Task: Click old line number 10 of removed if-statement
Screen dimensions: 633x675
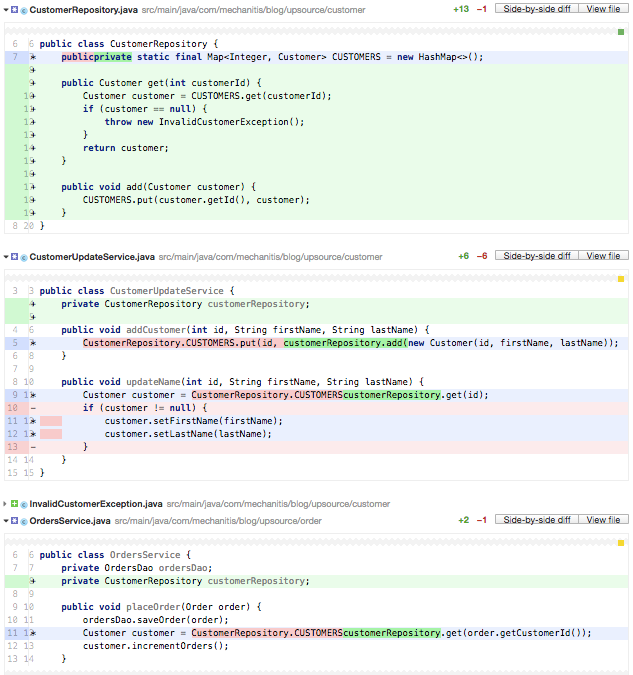Action: pyautogui.click(x=12, y=408)
